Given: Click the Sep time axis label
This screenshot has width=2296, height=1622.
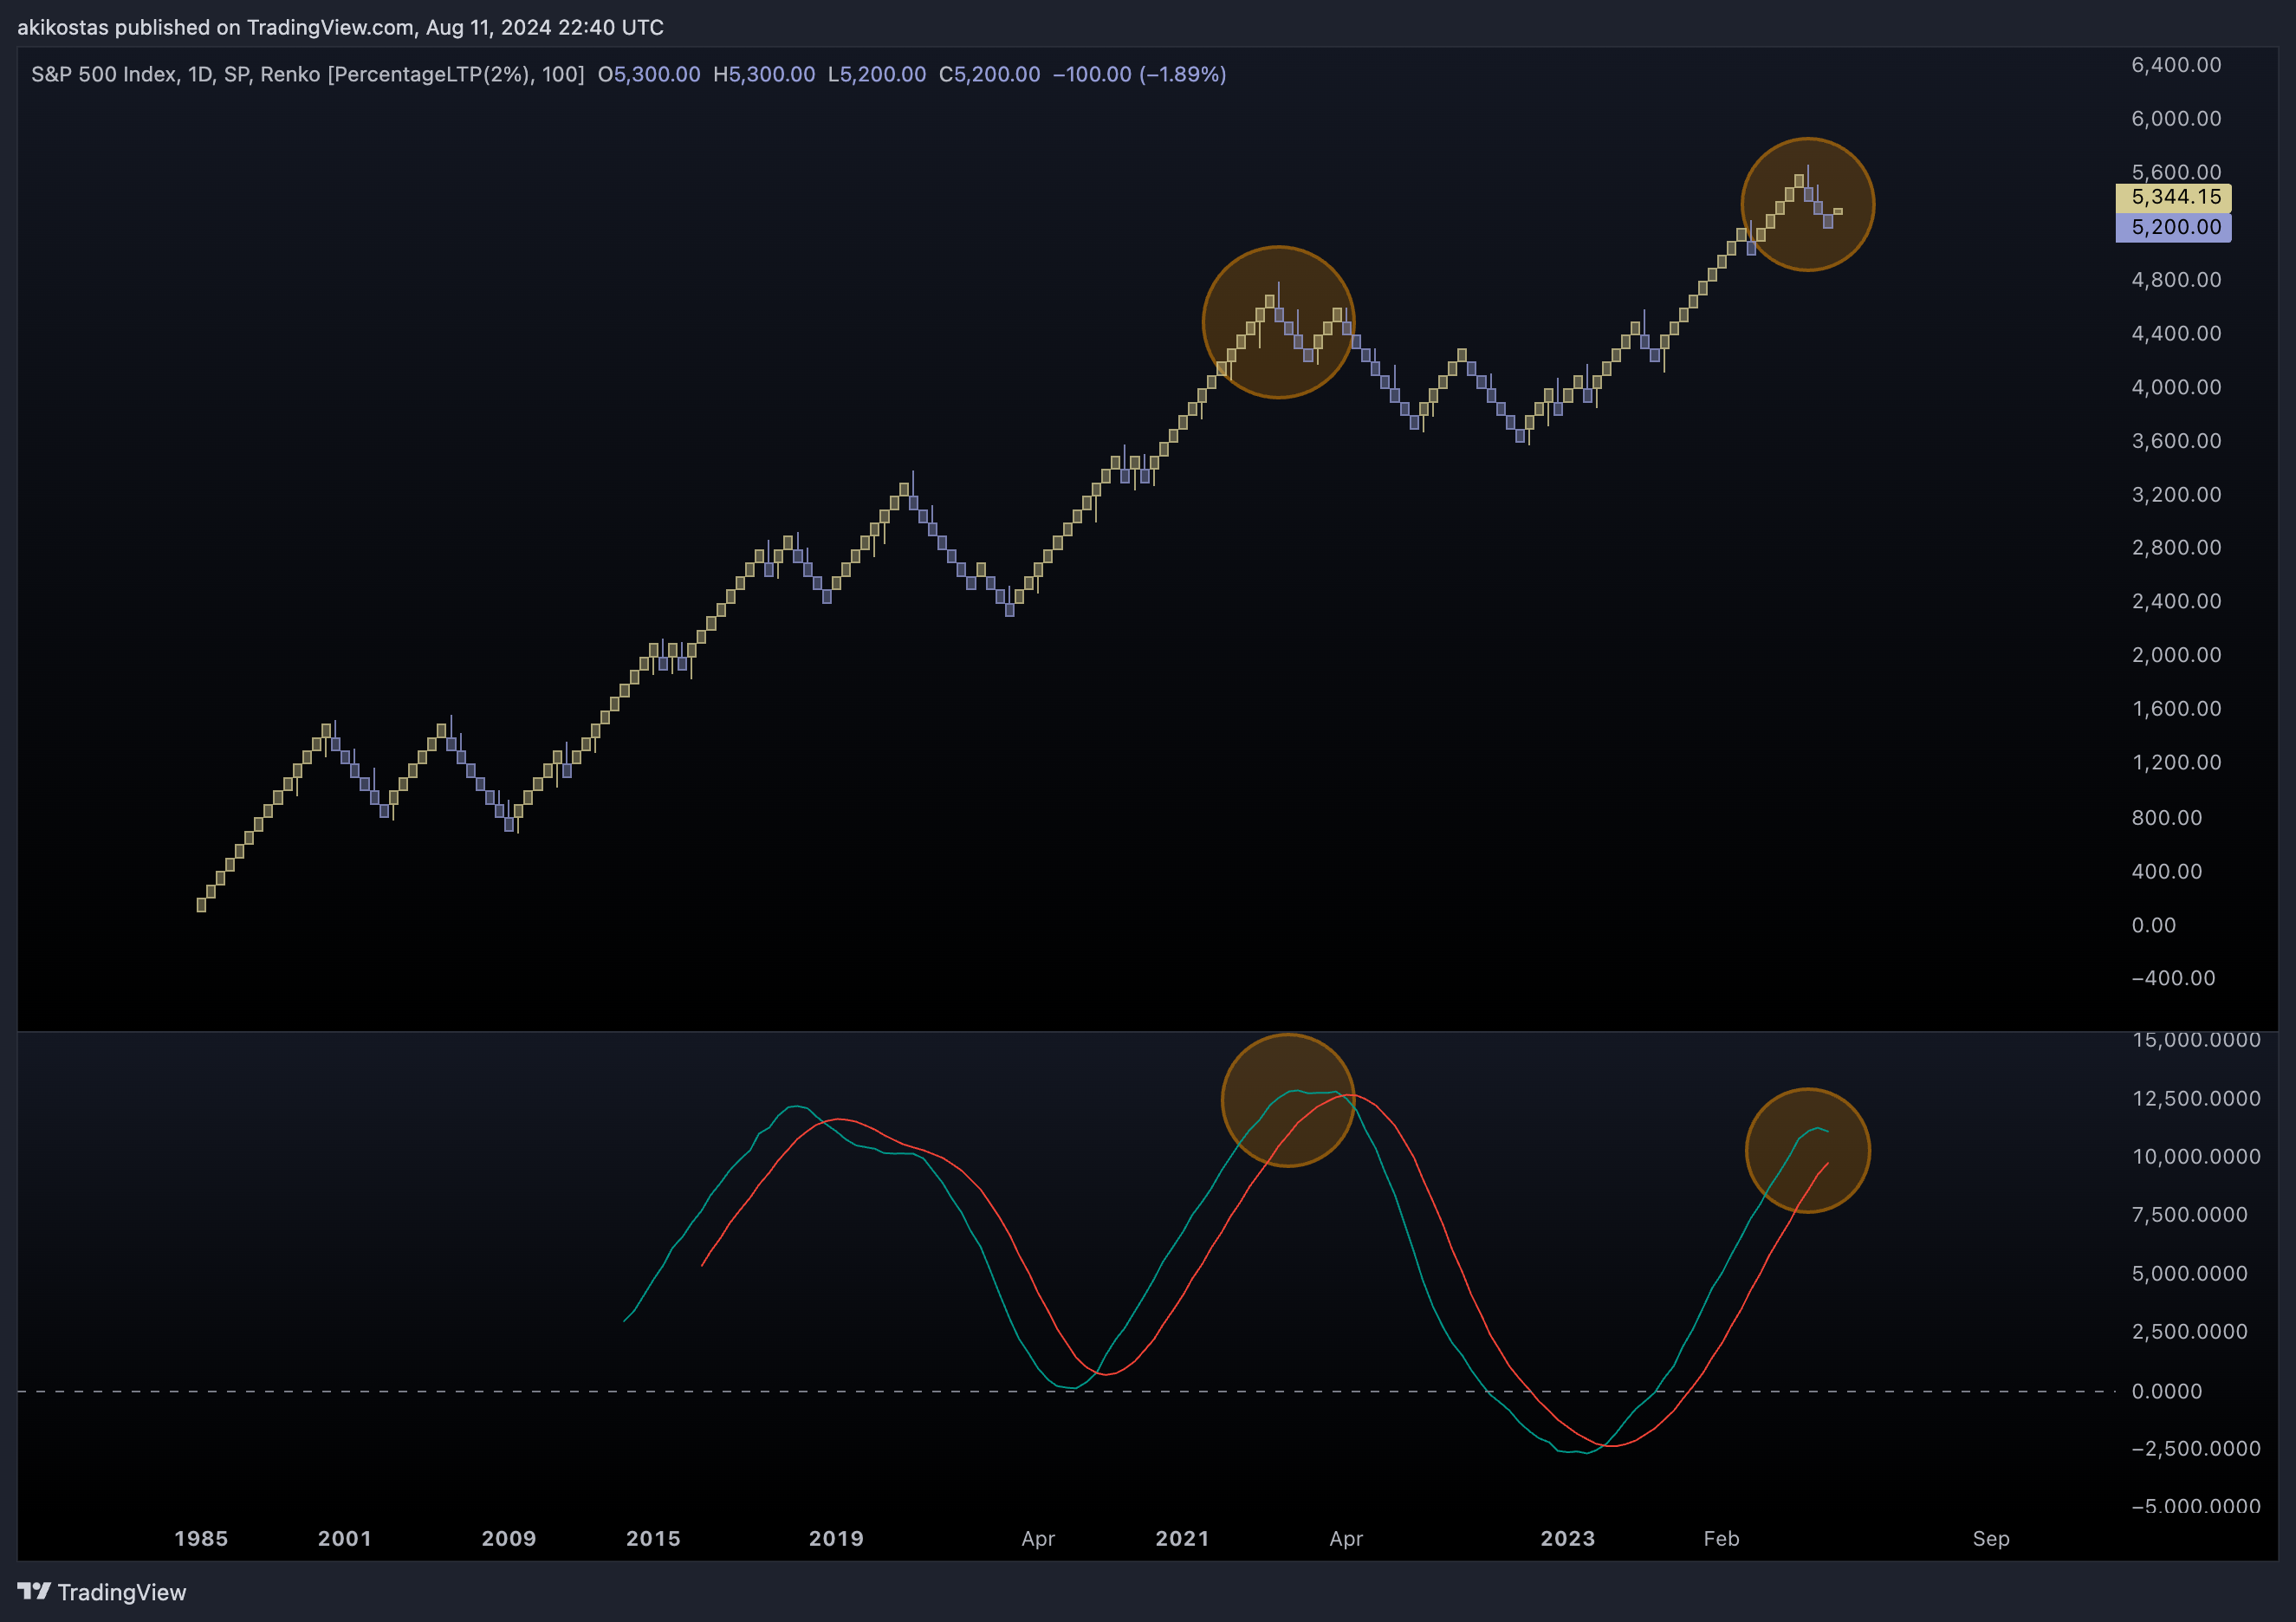Looking at the screenshot, I should pos(1990,1539).
